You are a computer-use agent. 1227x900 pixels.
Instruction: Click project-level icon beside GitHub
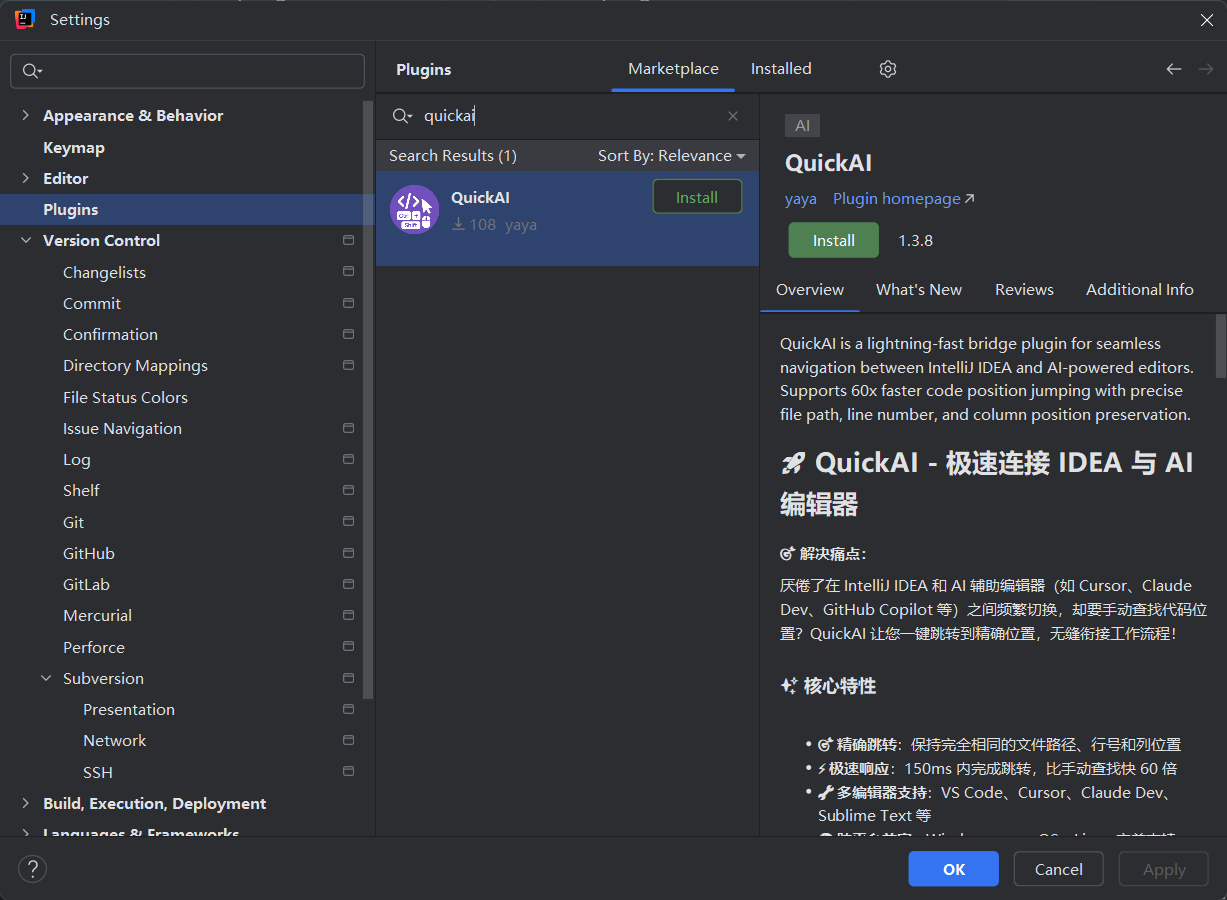[x=348, y=553]
